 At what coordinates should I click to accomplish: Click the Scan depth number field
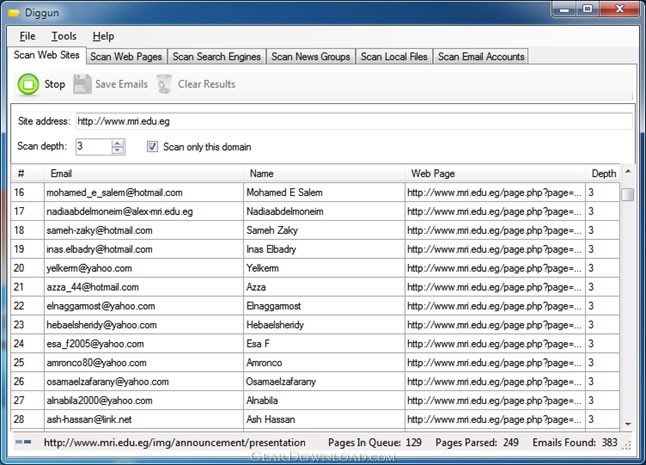94,147
